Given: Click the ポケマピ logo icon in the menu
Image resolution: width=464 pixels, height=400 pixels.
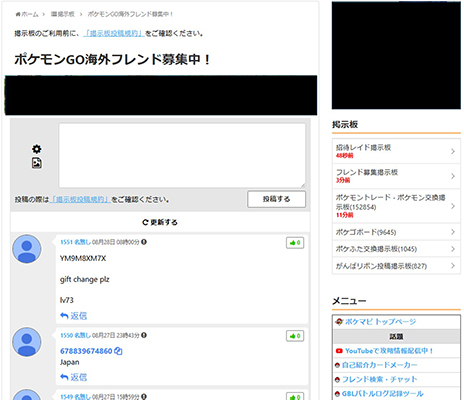Looking at the screenshot, I should click(339, 322).
